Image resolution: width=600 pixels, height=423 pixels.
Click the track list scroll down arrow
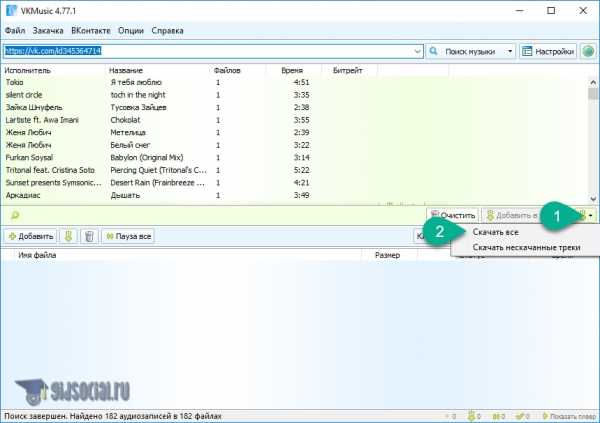click(593, 199)
